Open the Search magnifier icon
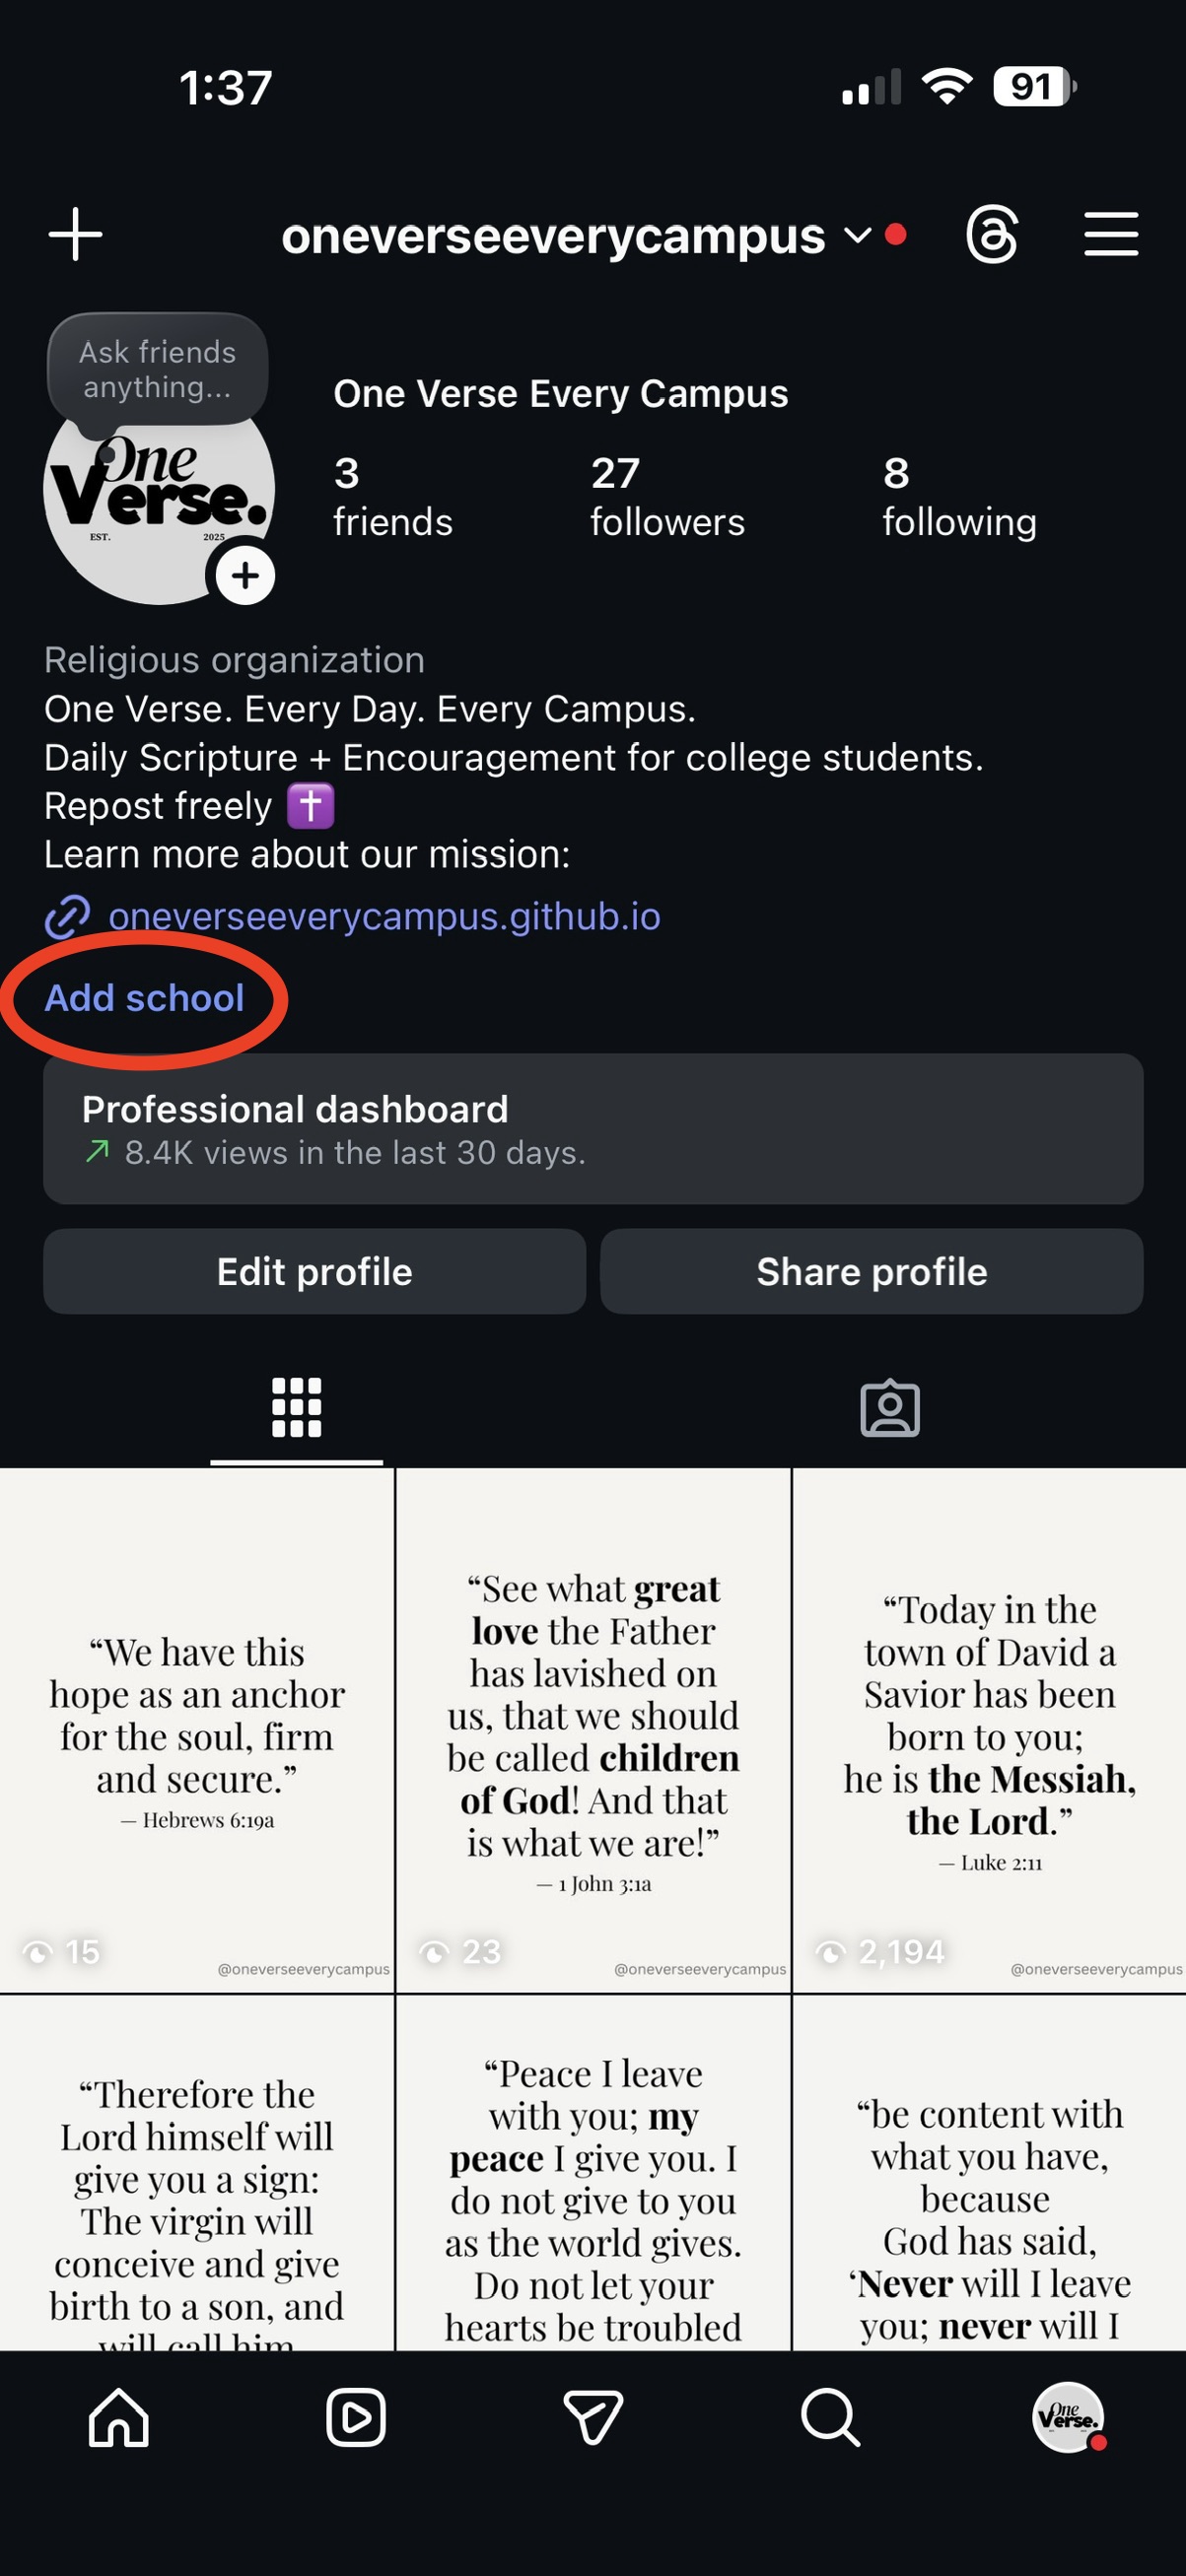Image resolution: width=1186 pixels, height=2576 pixels. tap(830, 2418)
